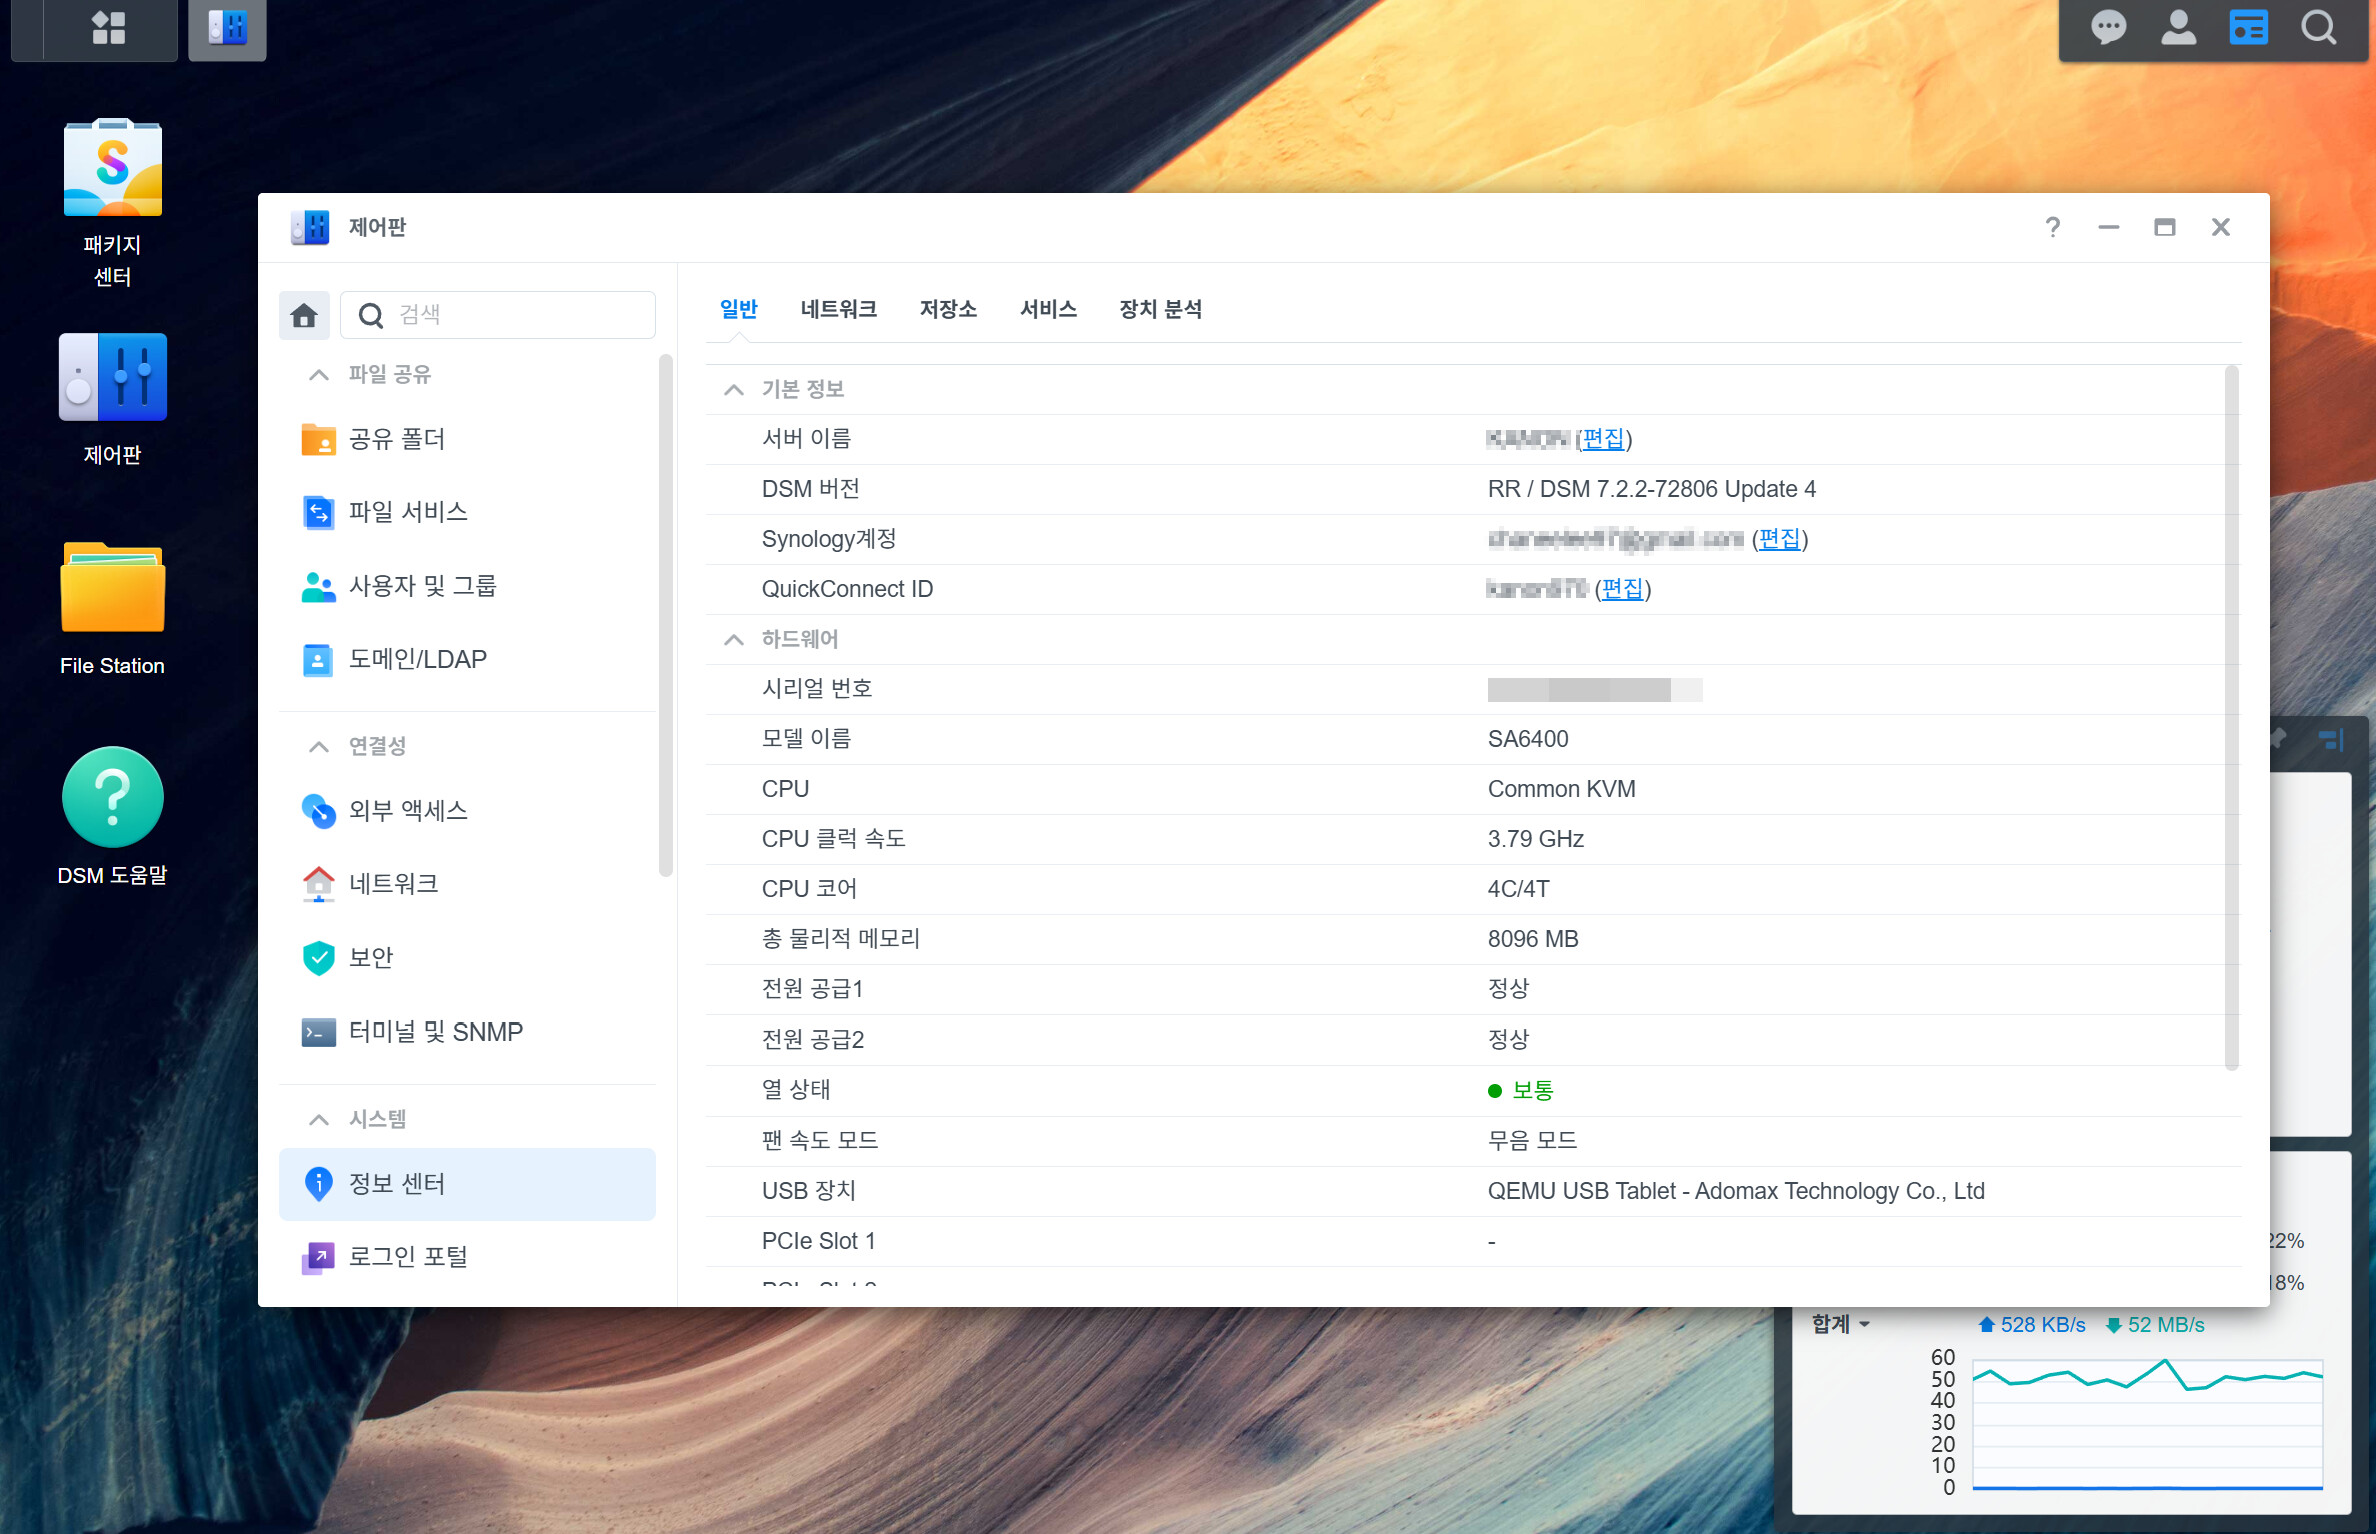Click the info panel vertical scrollbar
This screenshot has height=1534, width=2376.
coord(2231,720)
